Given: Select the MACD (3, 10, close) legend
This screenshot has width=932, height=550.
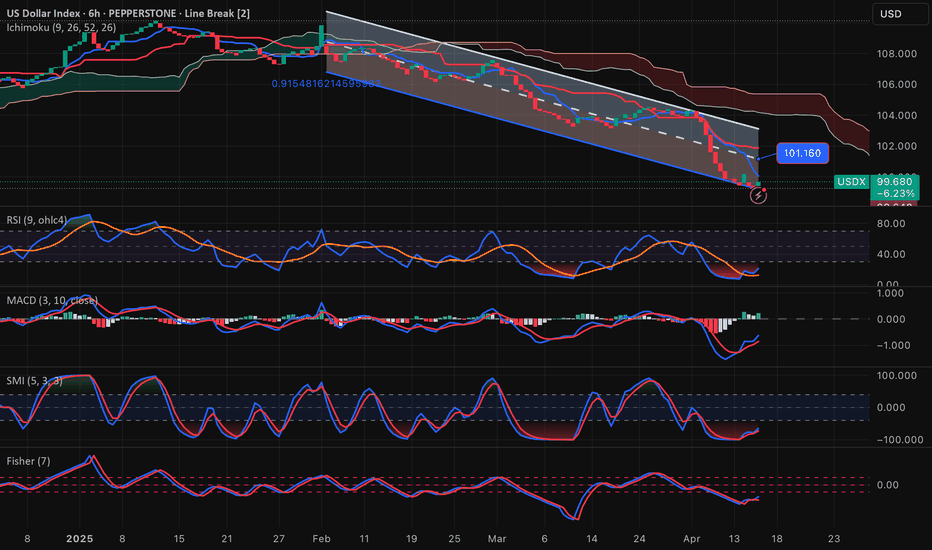Looking at the screenshot, I should pos(52,300).
